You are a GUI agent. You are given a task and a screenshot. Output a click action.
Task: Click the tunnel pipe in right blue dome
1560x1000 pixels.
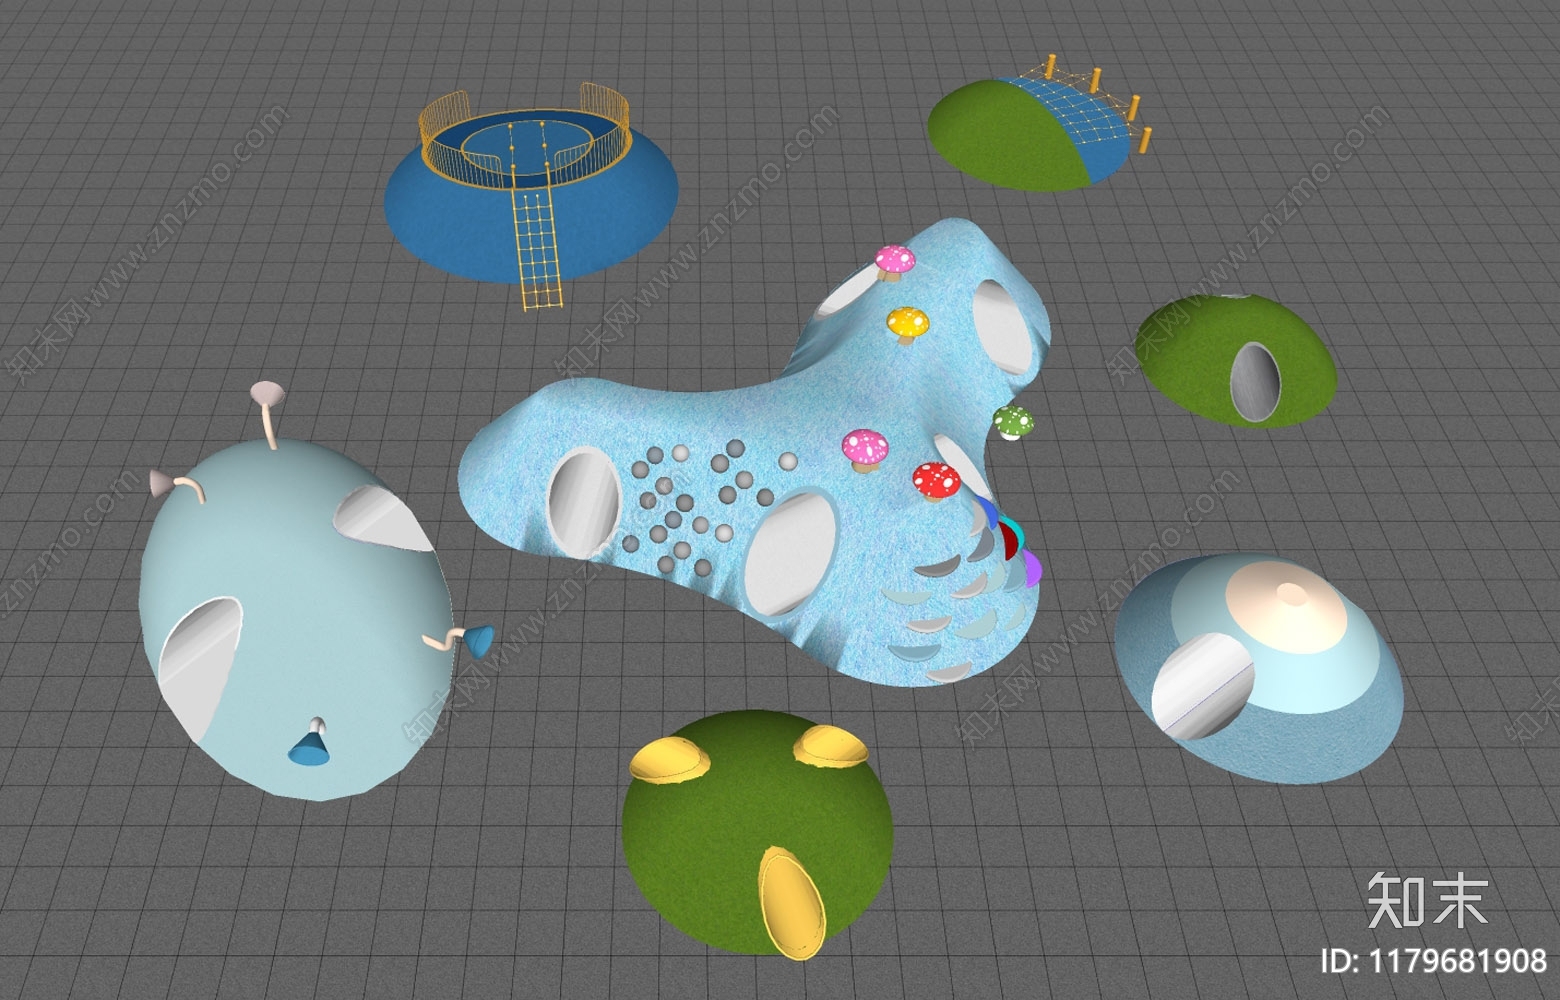point(1202,687)
